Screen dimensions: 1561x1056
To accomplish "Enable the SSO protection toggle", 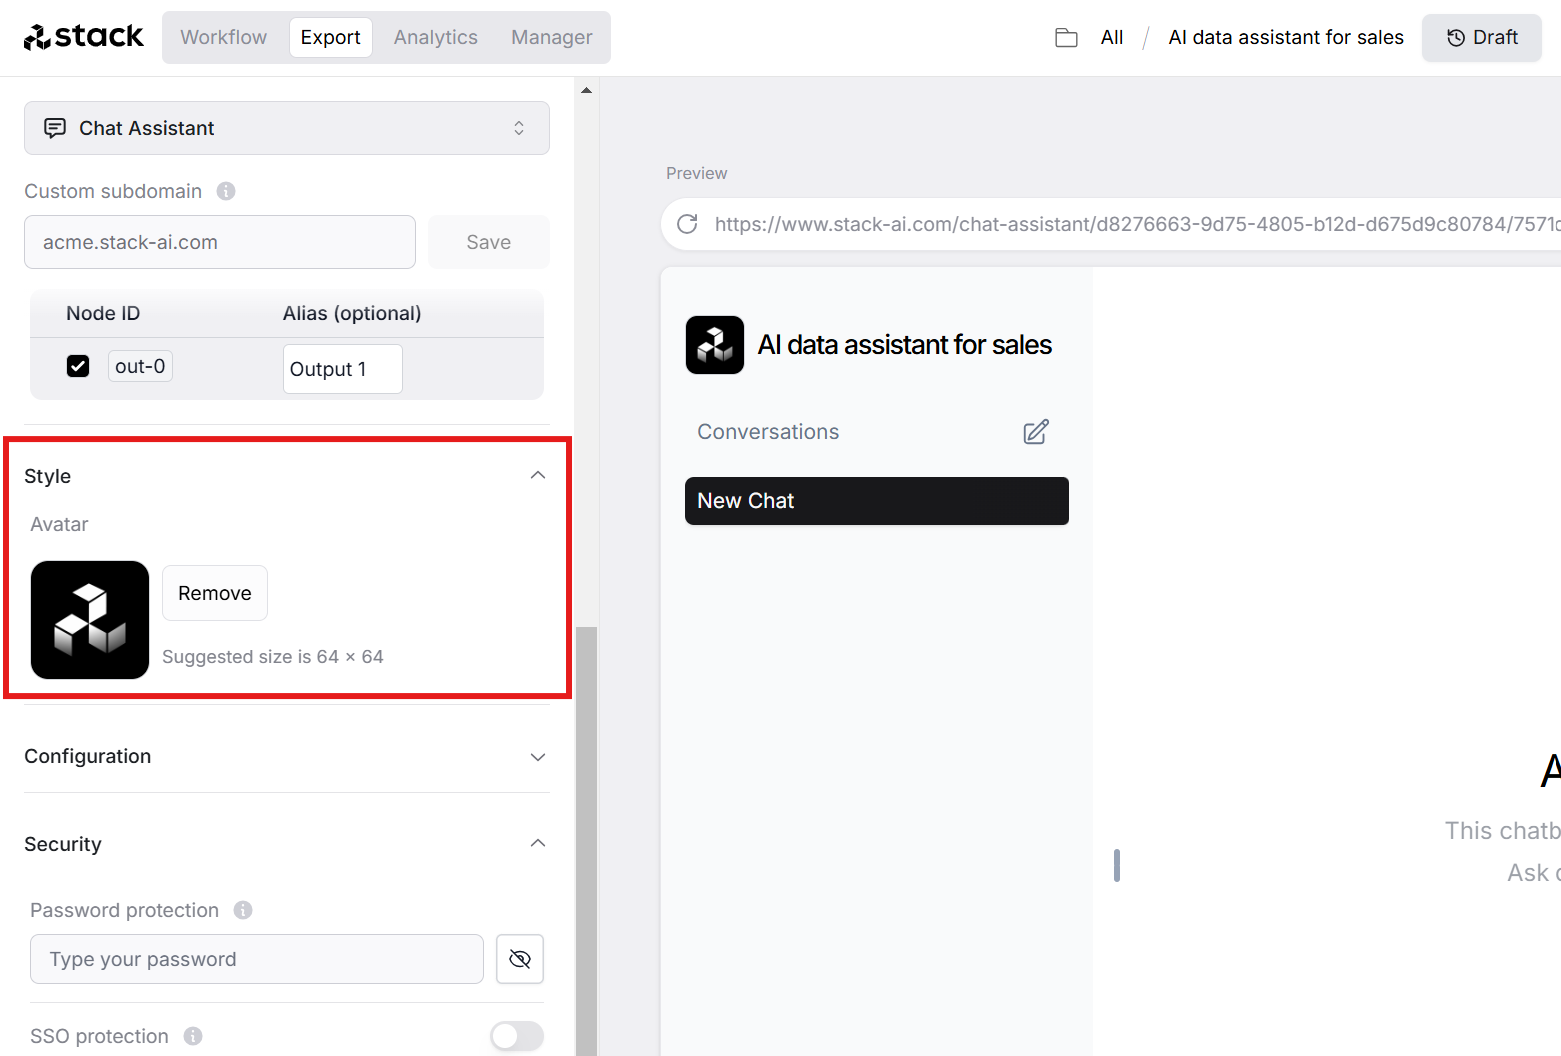I will click(517, 1036).
